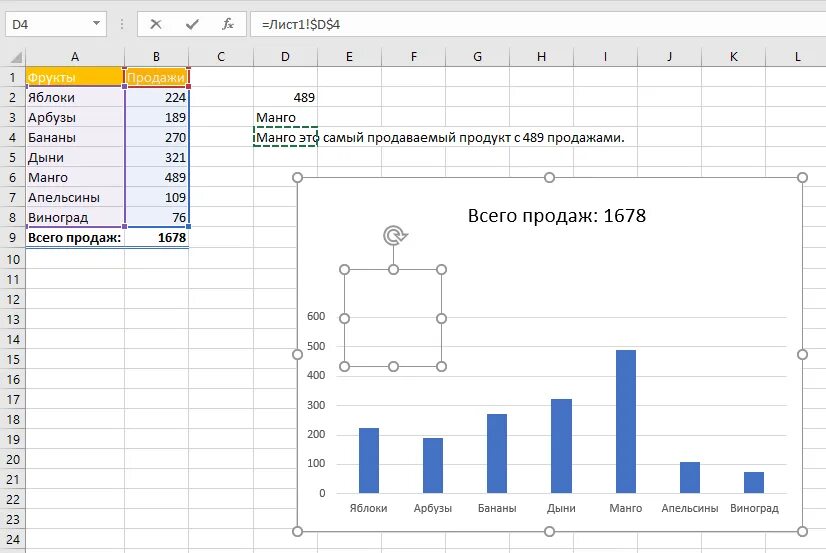Select the cell Апельсины in column A

point(75,198)
